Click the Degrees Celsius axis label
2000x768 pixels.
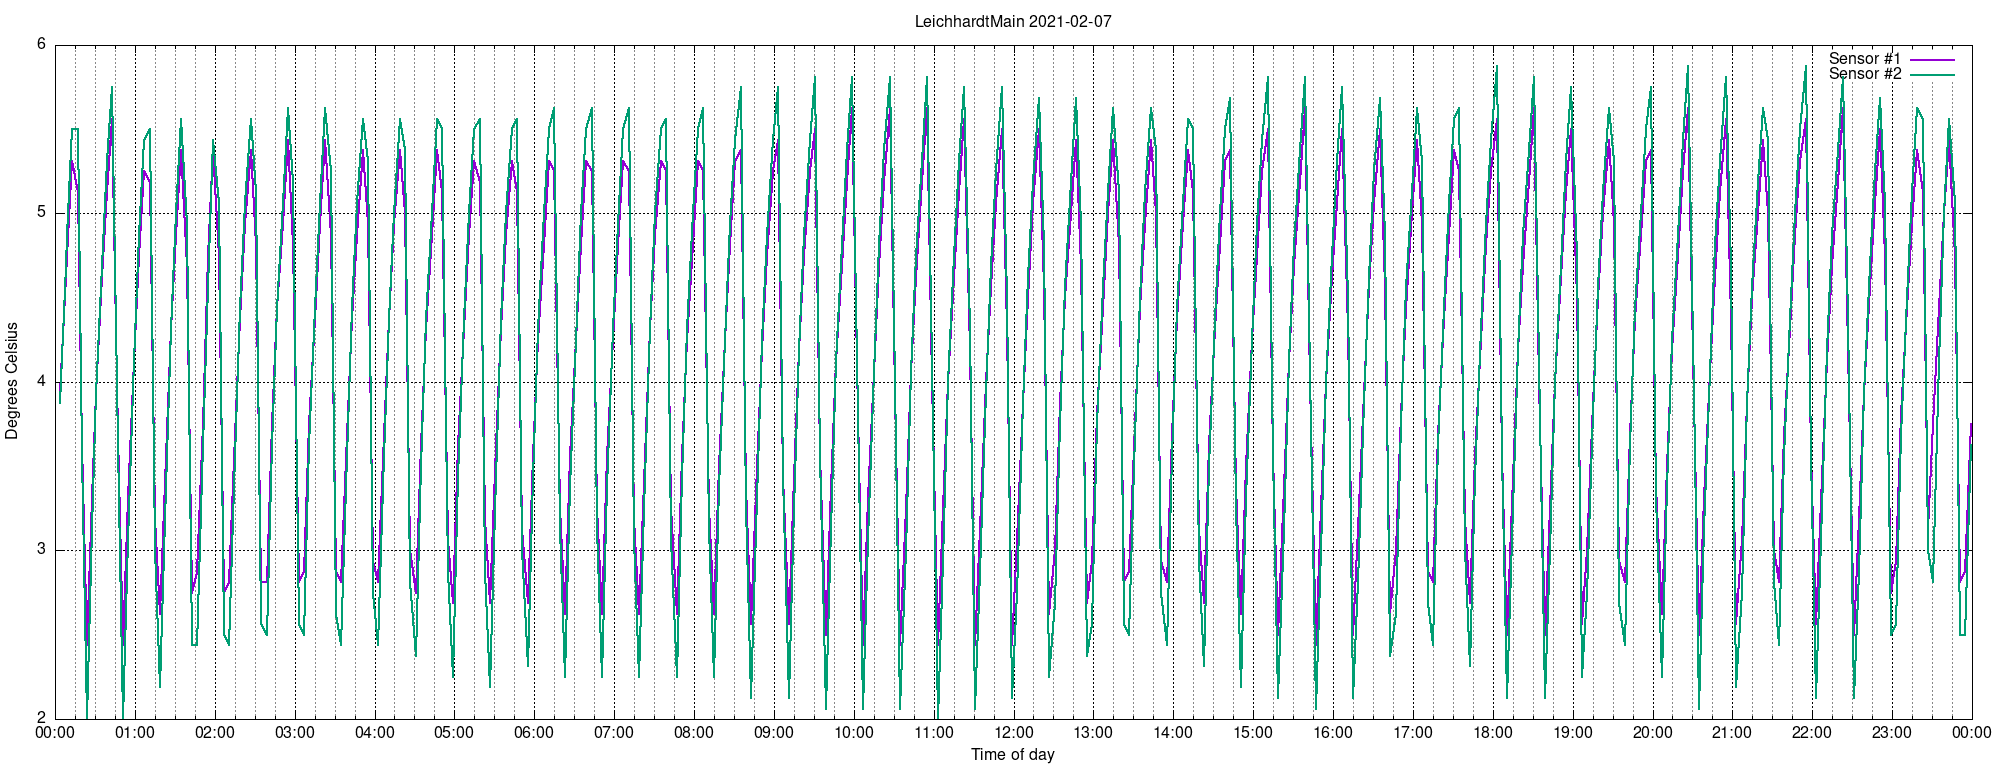(x=12, y=381)
